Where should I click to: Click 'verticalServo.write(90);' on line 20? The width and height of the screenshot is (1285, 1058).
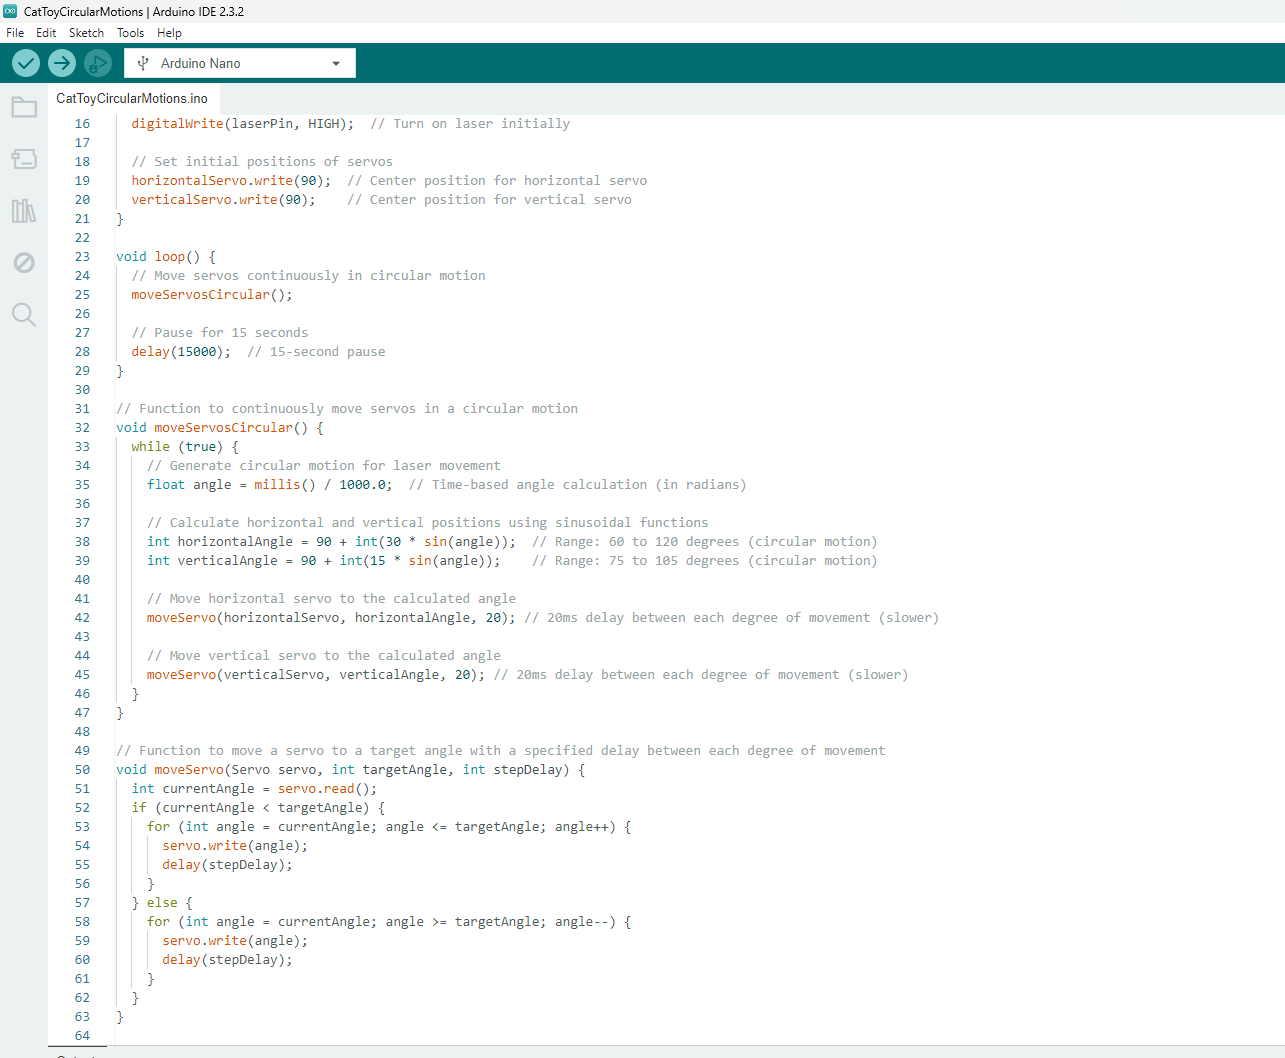point(223,200)
